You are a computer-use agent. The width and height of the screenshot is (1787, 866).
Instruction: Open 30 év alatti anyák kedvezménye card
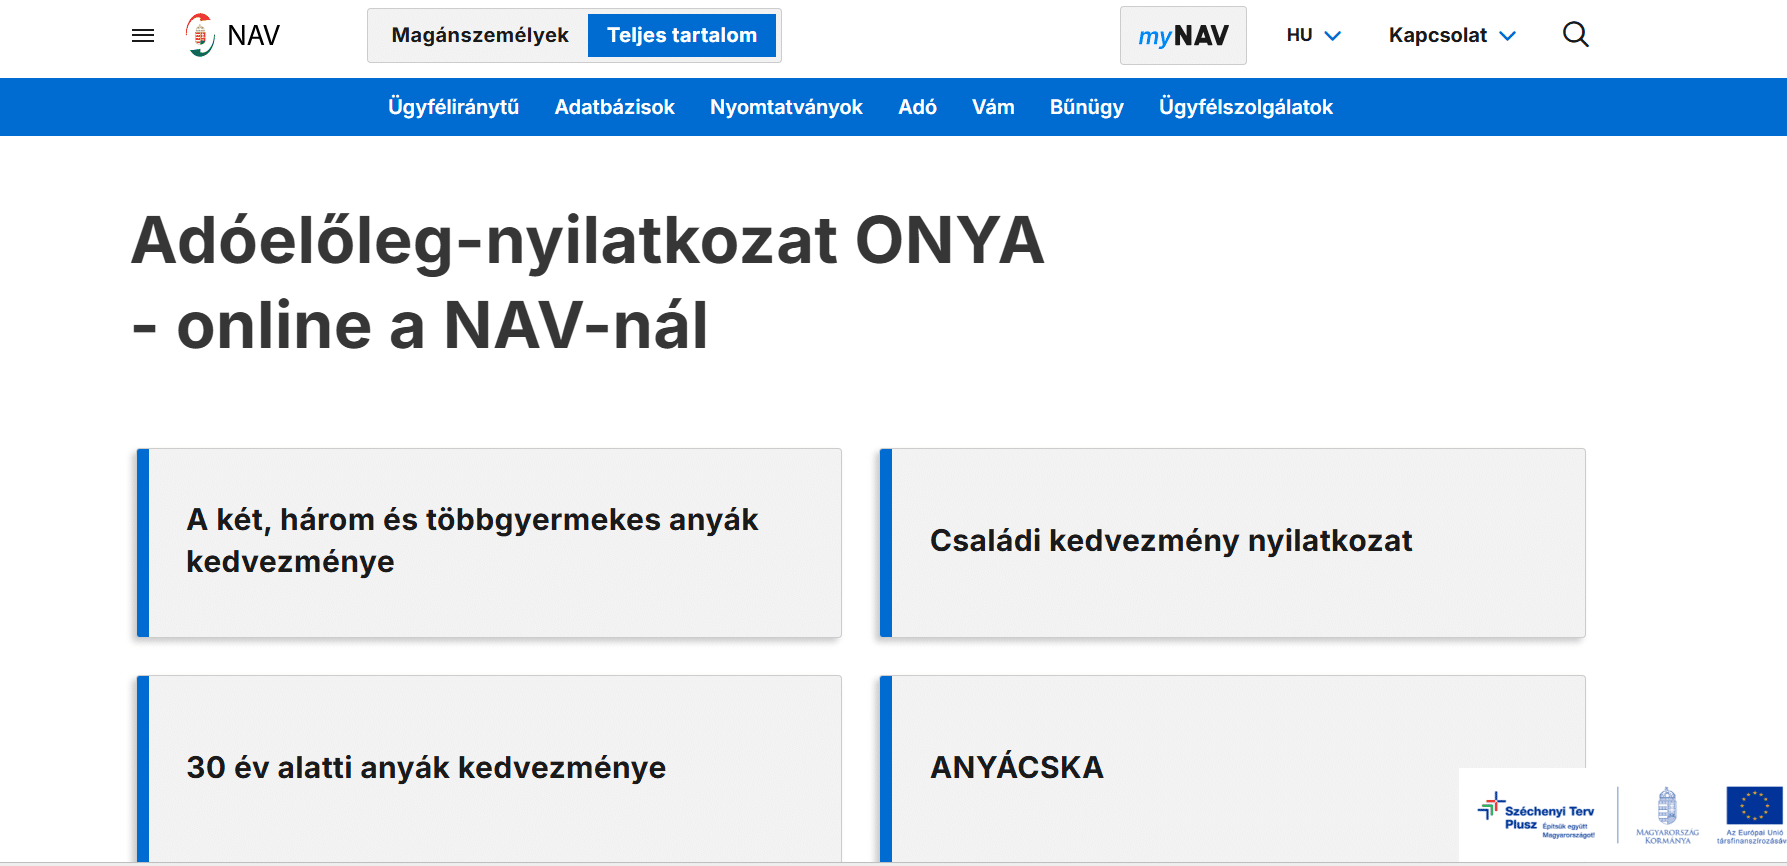point(489,767)
